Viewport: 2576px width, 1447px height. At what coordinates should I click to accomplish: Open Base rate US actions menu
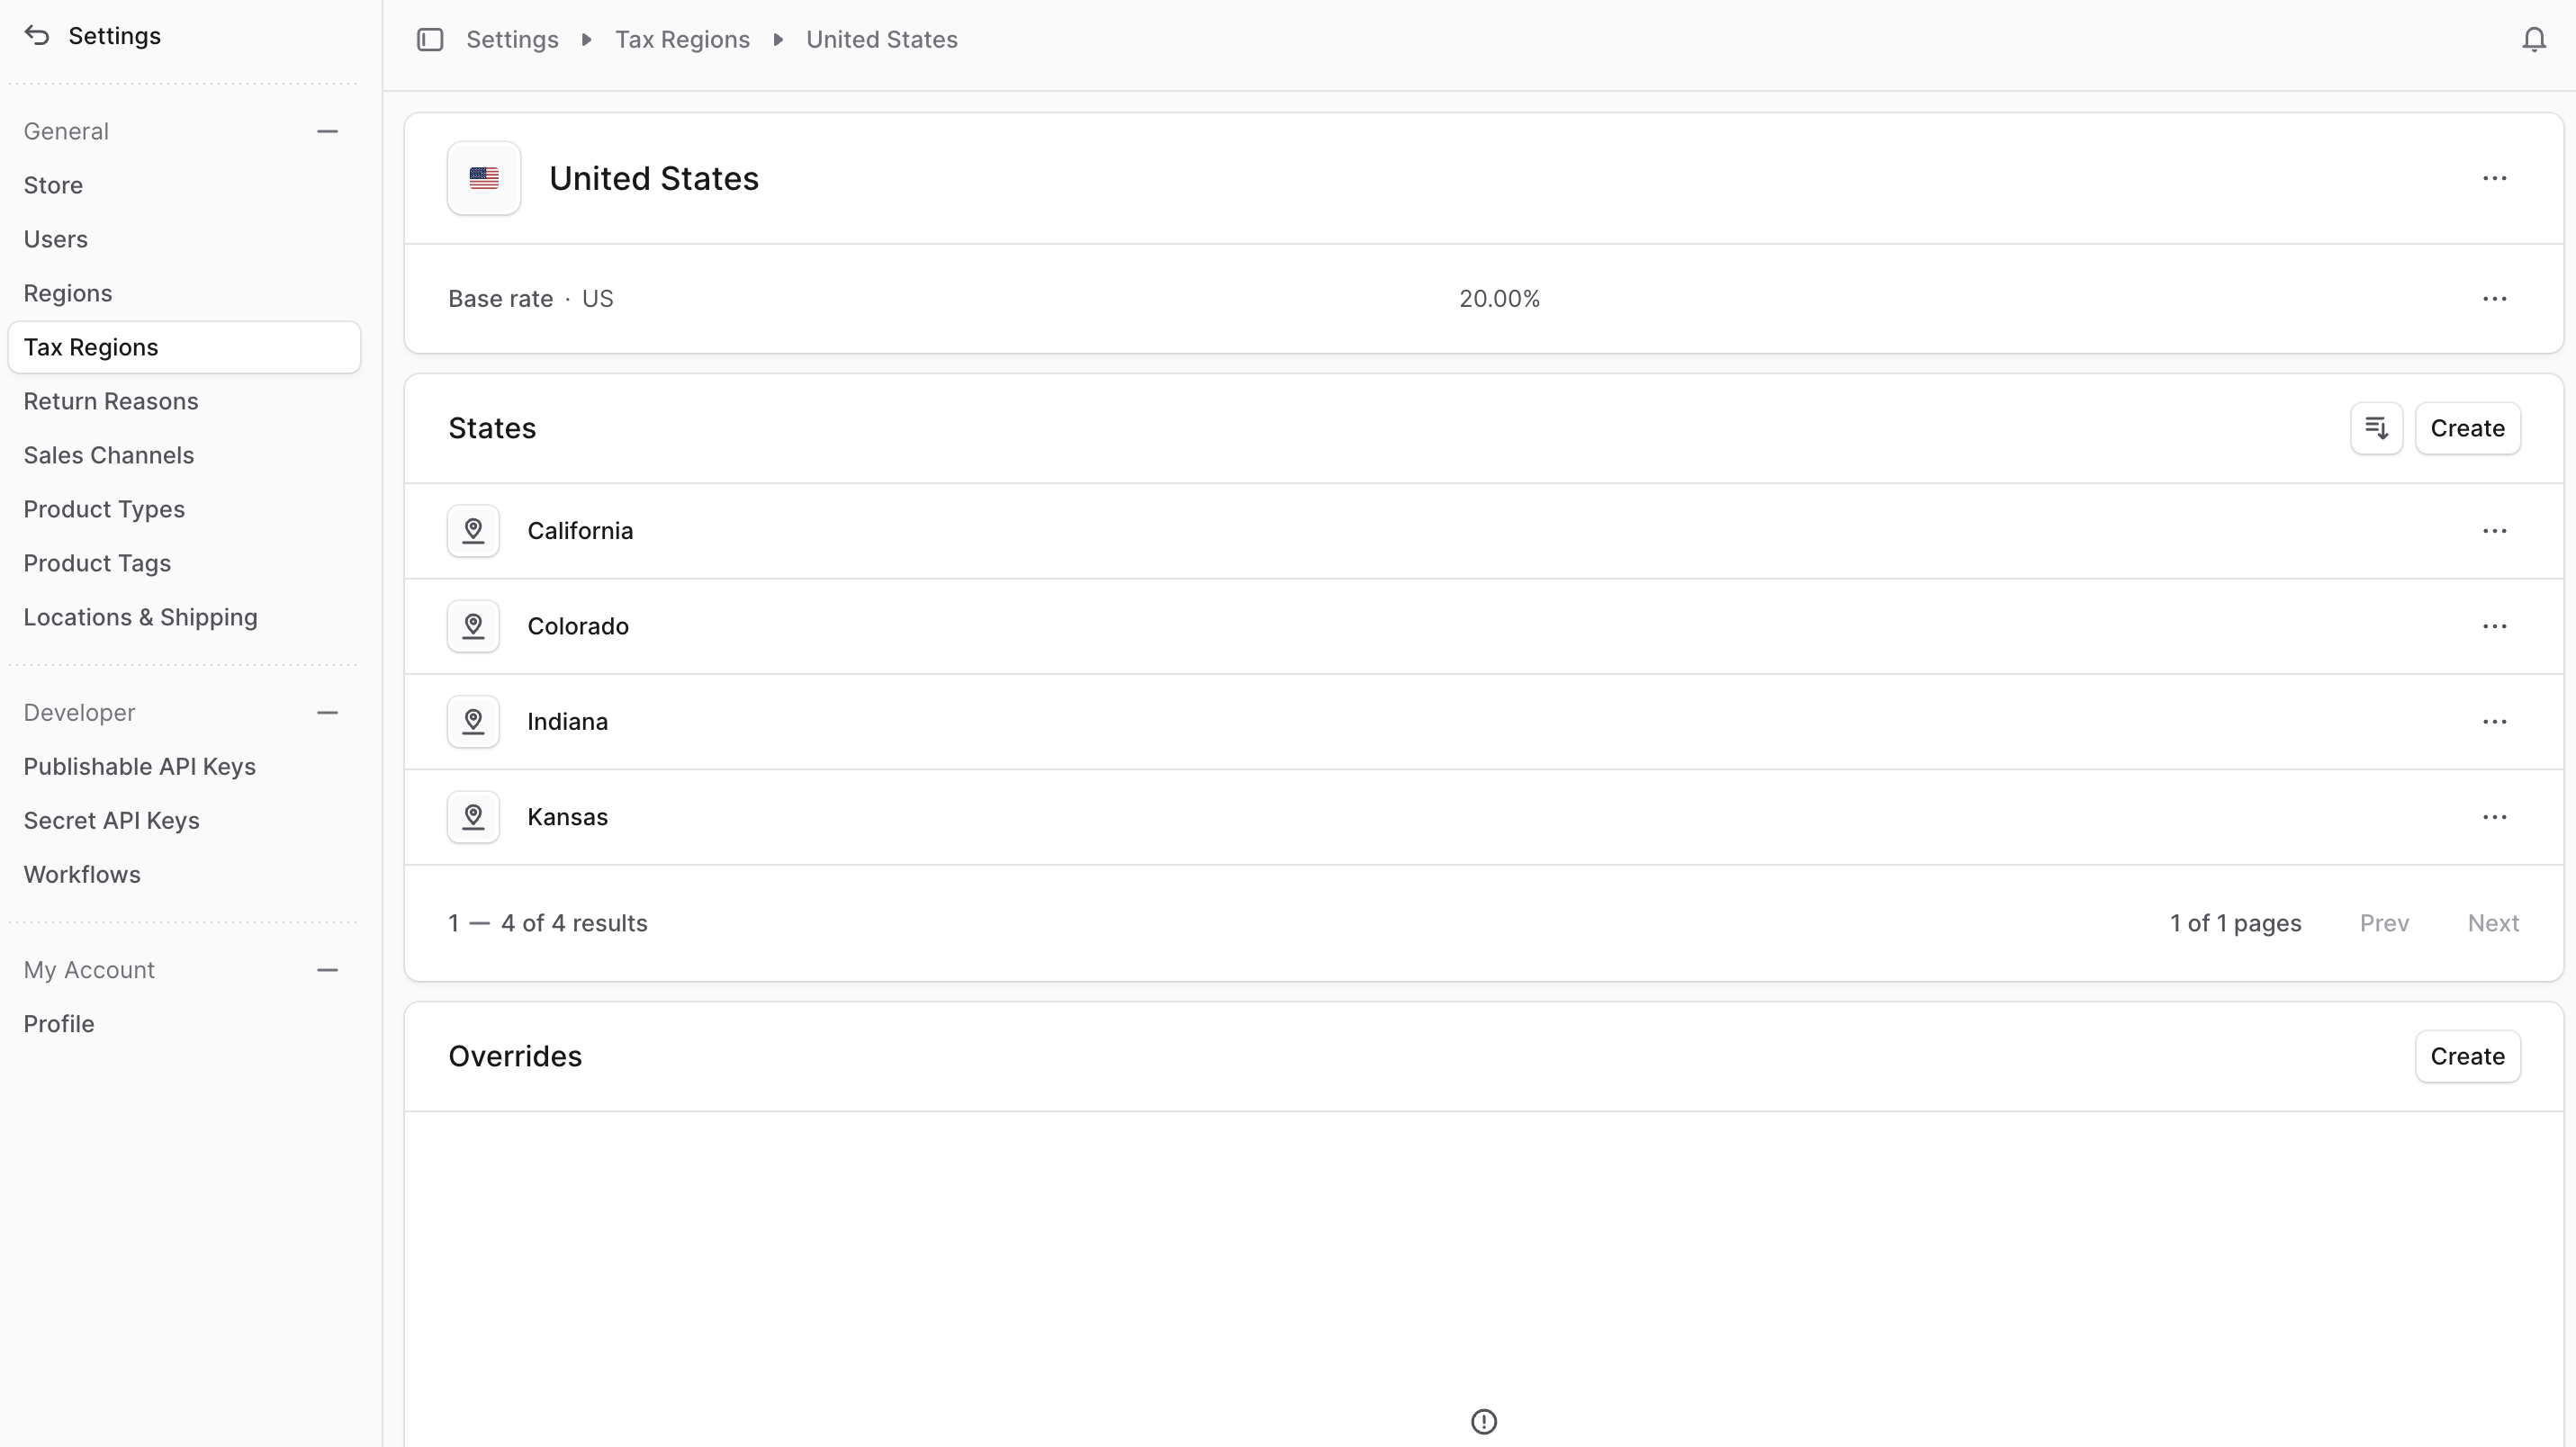[x=2494, y=299]
